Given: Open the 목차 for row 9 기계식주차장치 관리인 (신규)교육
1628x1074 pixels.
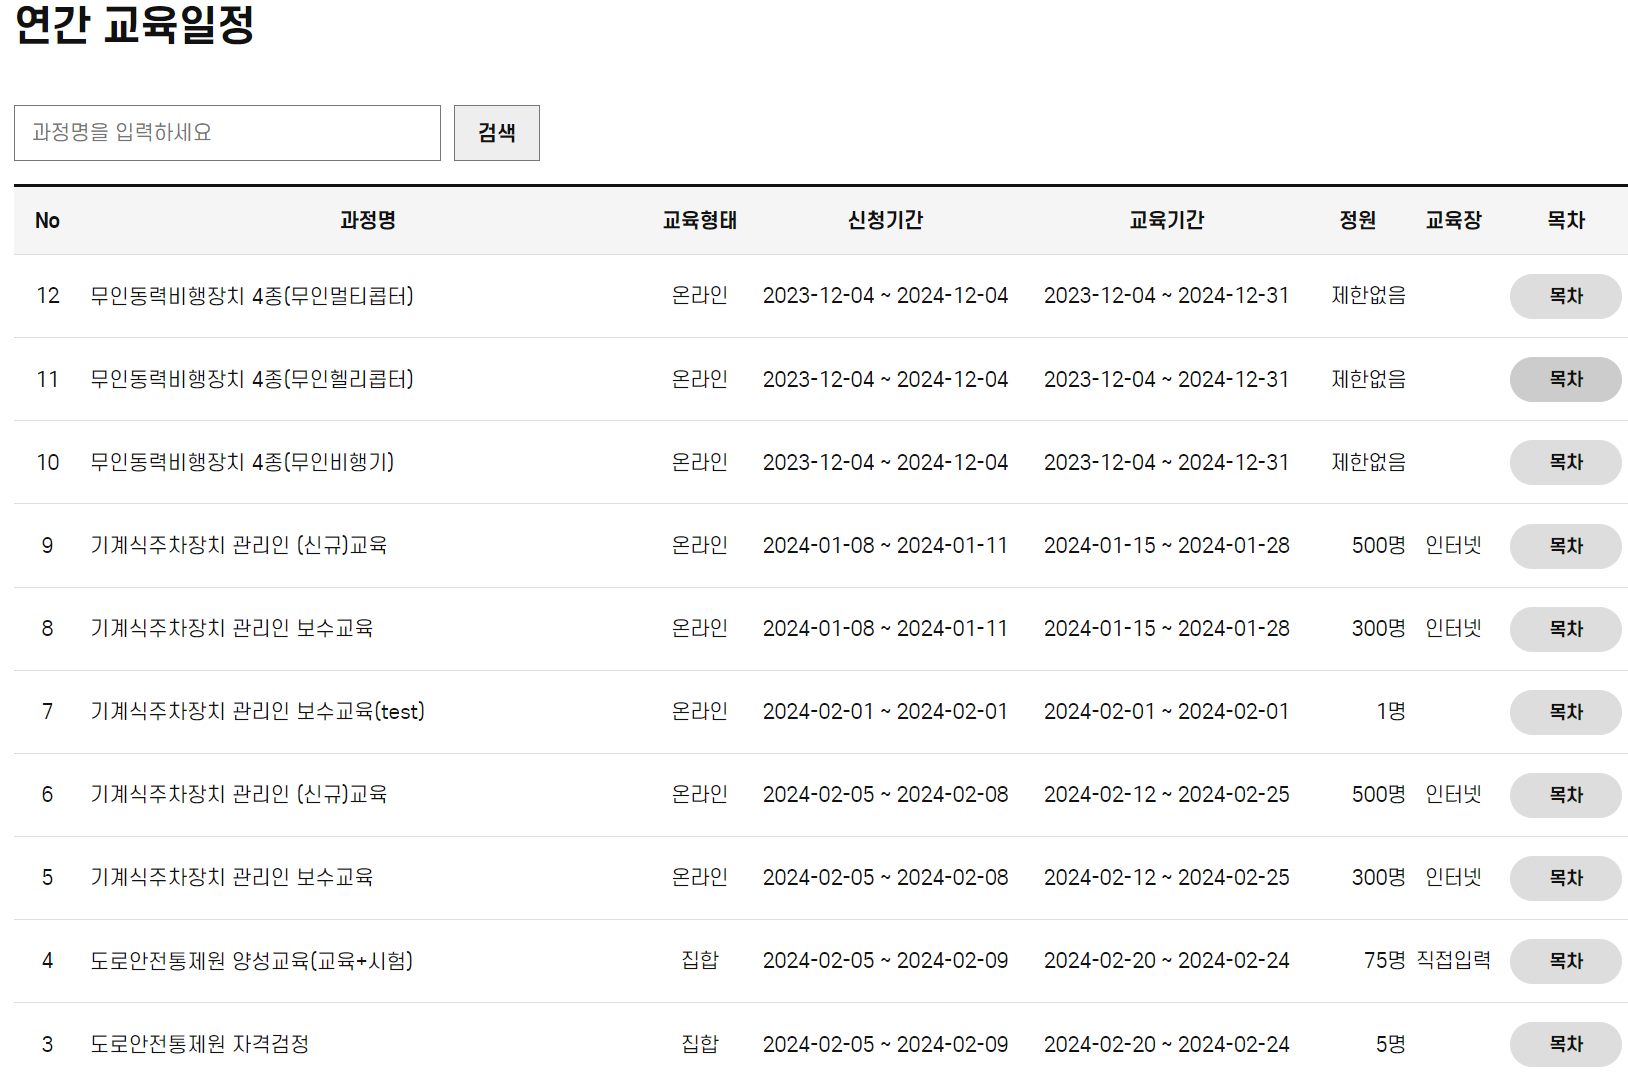Looking at the screenshot, I should 1565,546.
